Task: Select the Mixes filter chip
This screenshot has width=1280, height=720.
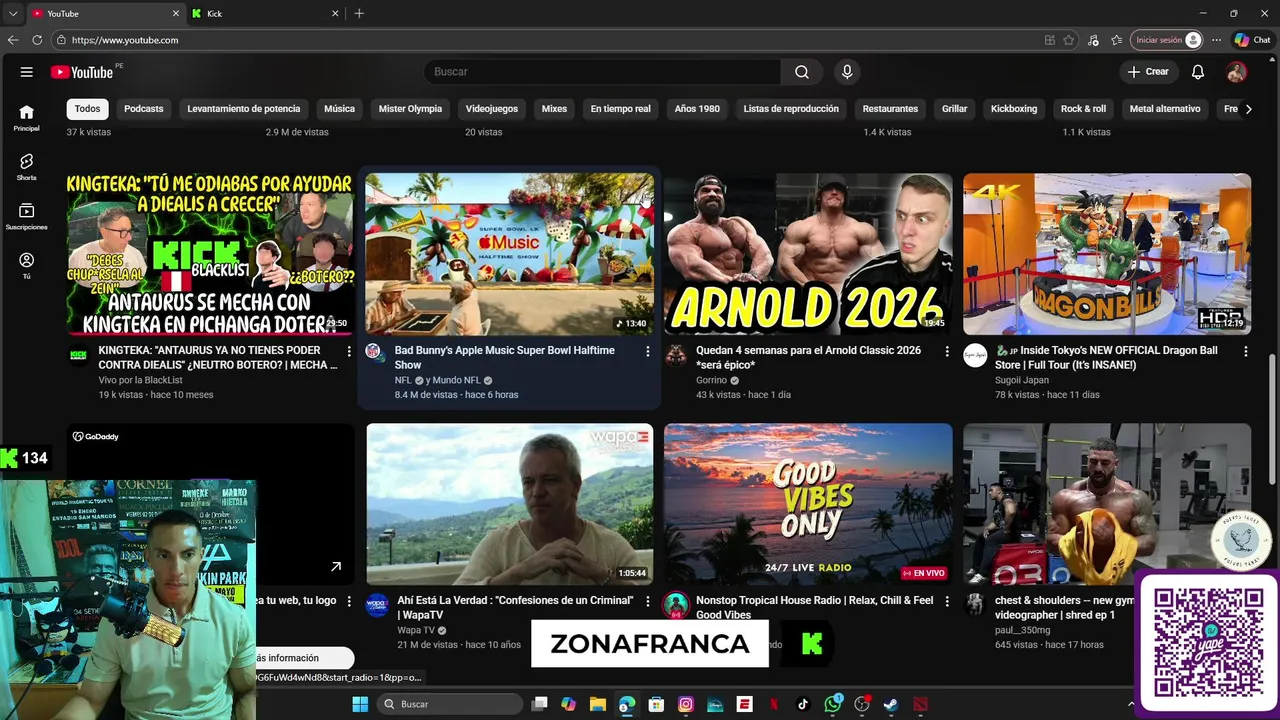Action: pos(554,109)
